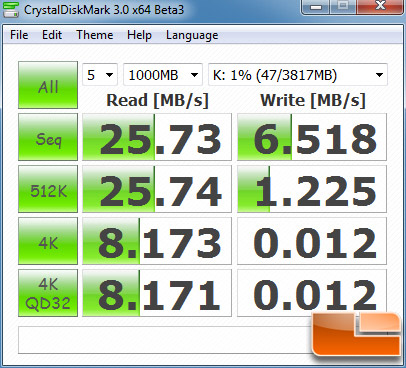Open the Help menu
The height and width of the screenshot is (368, 406).
click(x=139, y=35)
